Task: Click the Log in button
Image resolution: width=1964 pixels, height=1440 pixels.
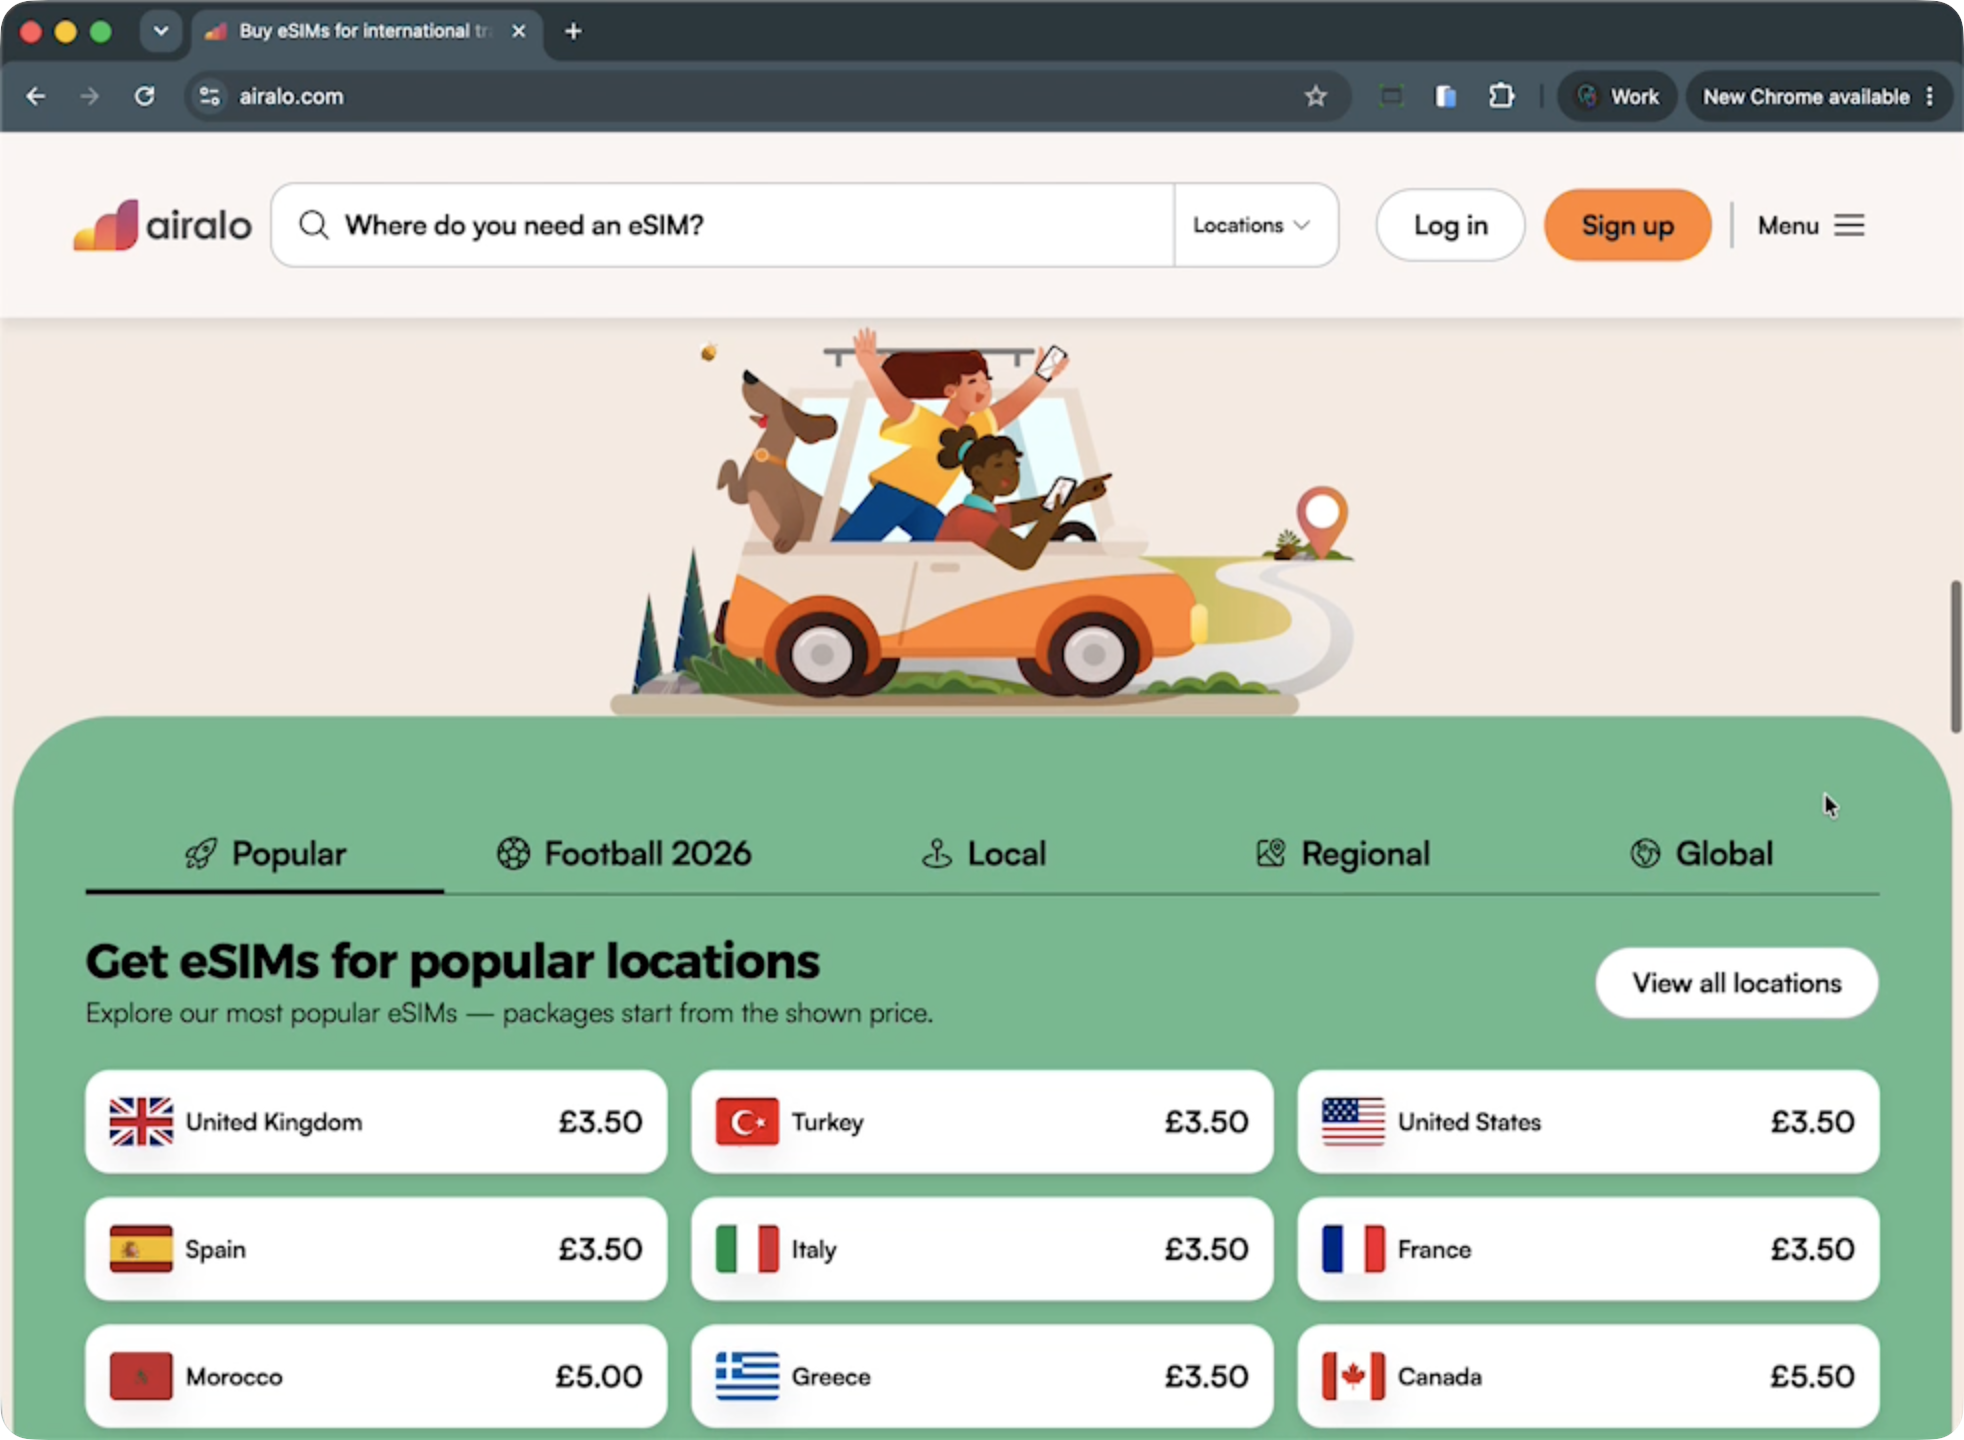Action: (1450, 225)
